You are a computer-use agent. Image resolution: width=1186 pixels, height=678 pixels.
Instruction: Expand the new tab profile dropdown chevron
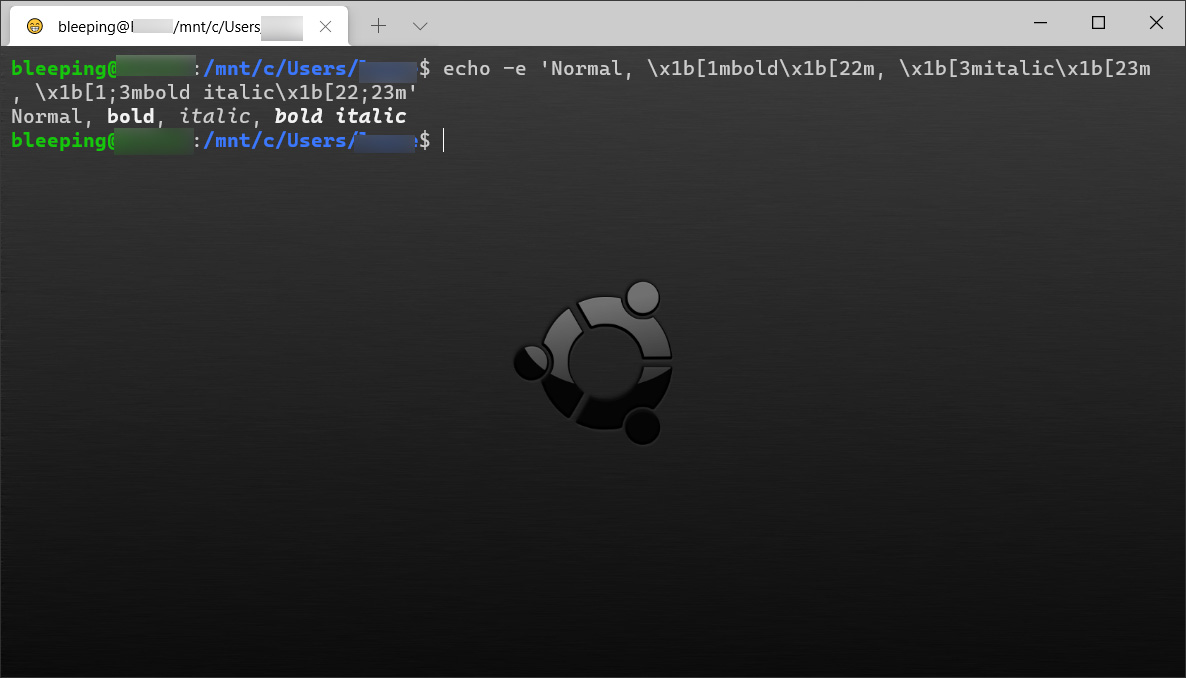pyautogui.click(x=421, y=26)
